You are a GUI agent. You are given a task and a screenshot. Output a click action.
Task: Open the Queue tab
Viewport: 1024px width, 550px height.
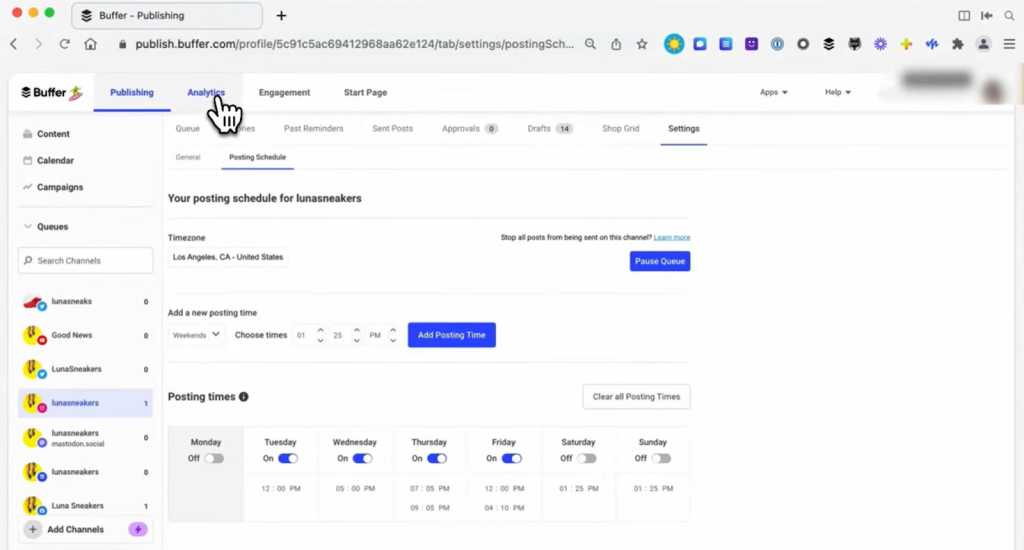point(187,129)
